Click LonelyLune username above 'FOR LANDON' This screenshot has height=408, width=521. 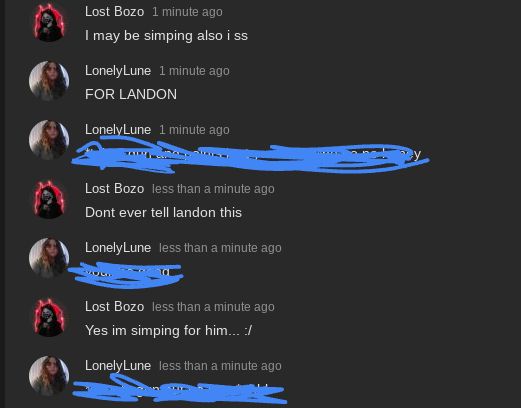pyautogui.click(x=118, y=71)
